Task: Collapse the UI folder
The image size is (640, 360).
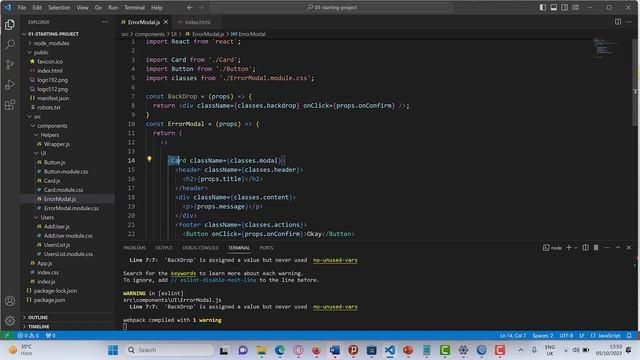Action: click(36, 153)
